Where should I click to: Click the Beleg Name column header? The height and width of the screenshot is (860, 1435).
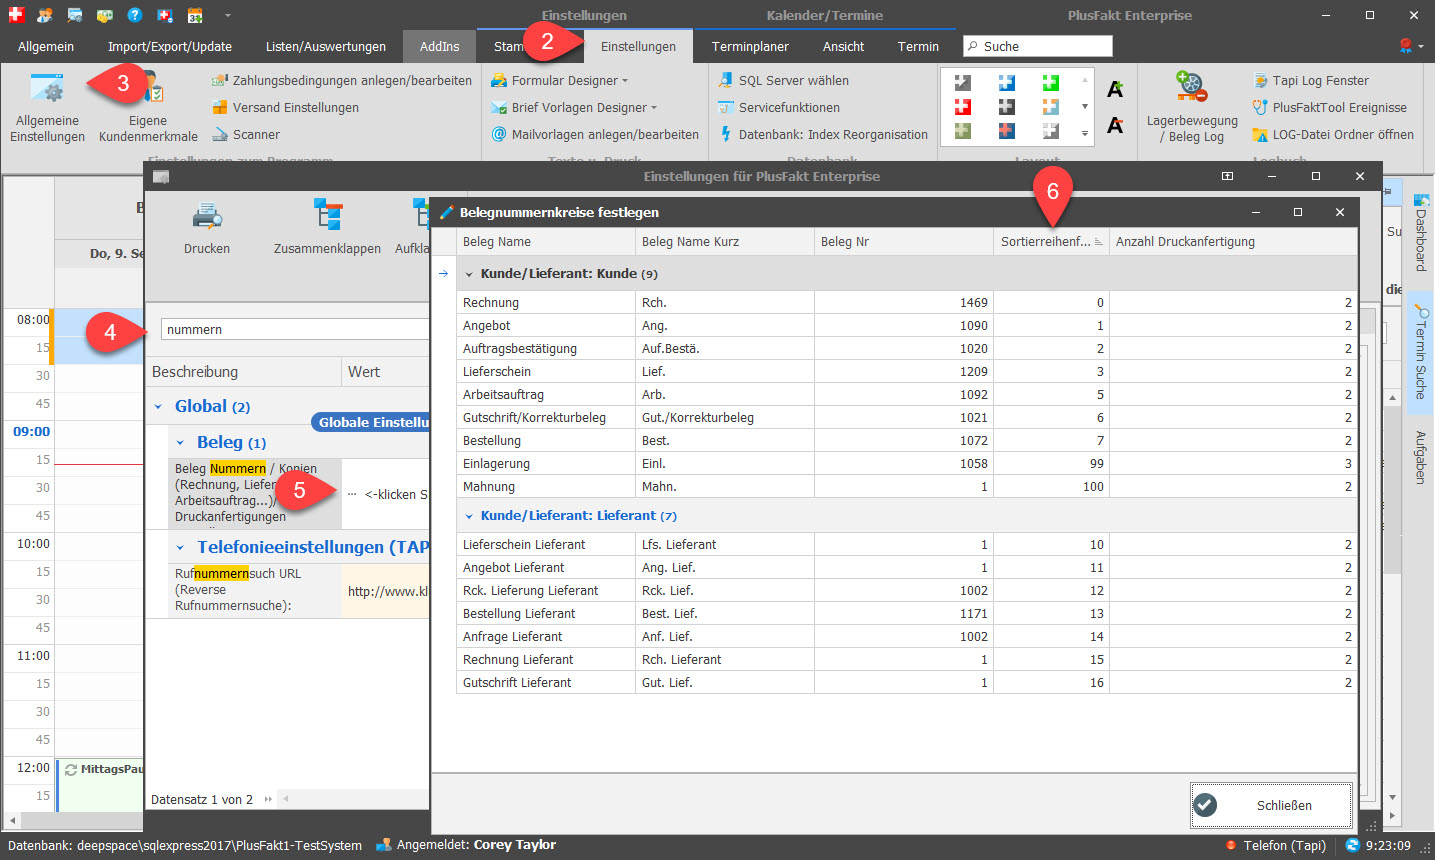tap(545, 242)
